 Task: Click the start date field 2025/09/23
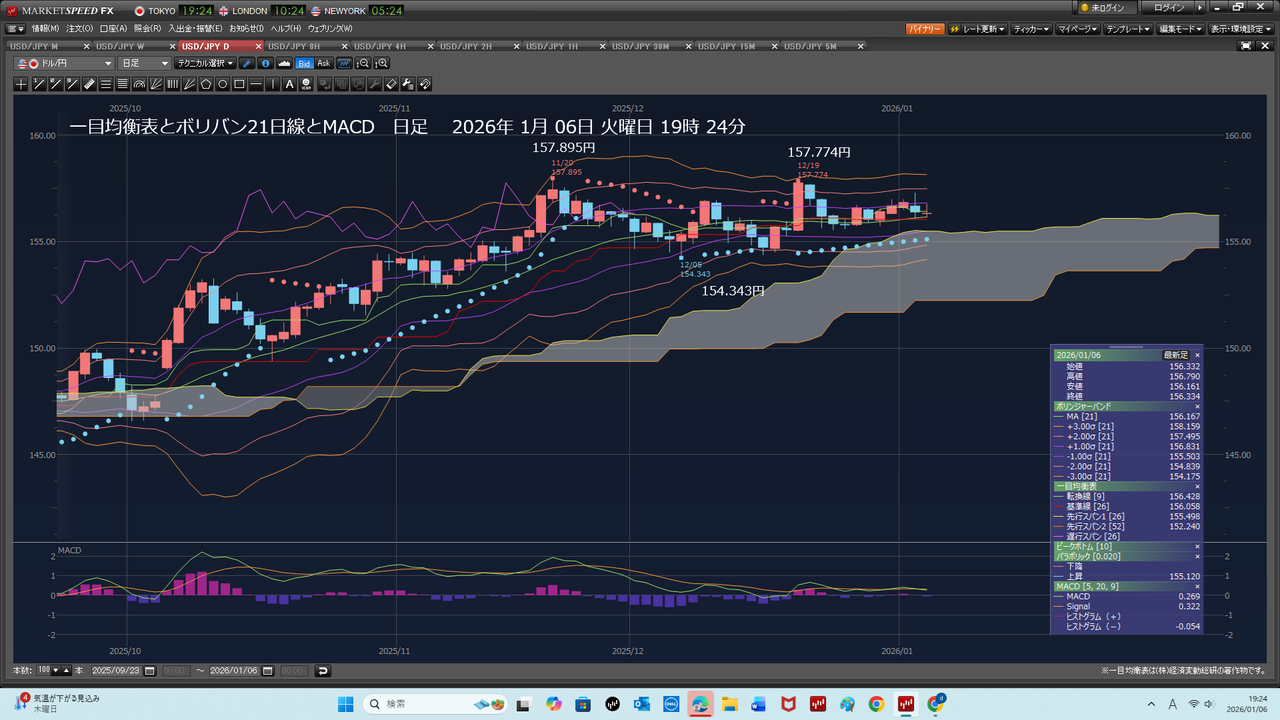tap(116, 671)
